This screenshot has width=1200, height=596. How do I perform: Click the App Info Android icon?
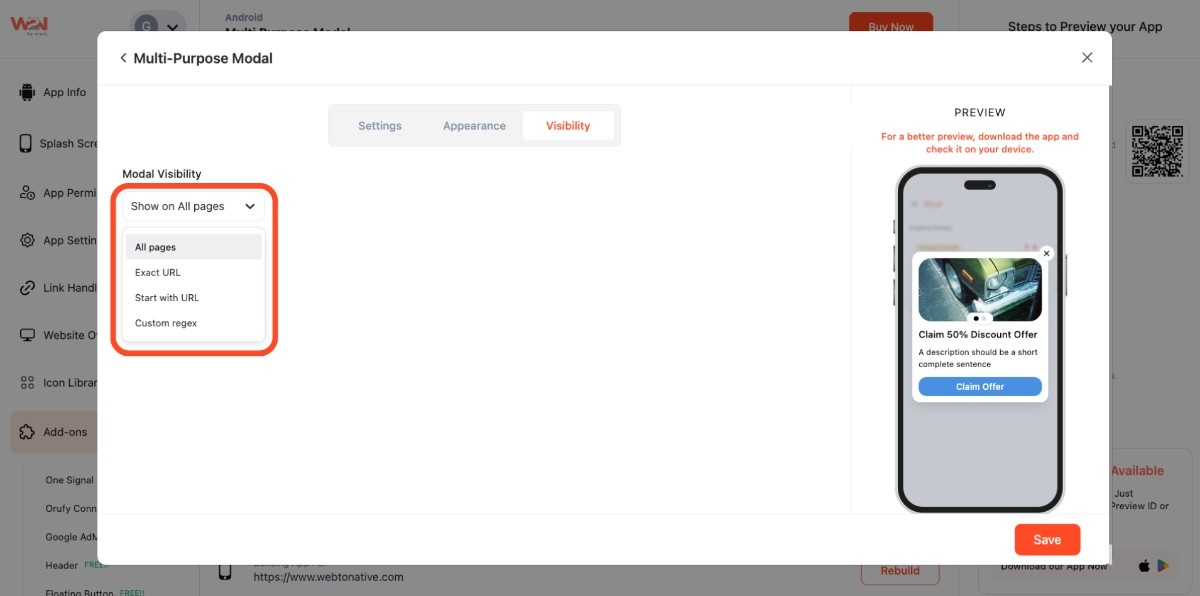[x=27, y=92]
